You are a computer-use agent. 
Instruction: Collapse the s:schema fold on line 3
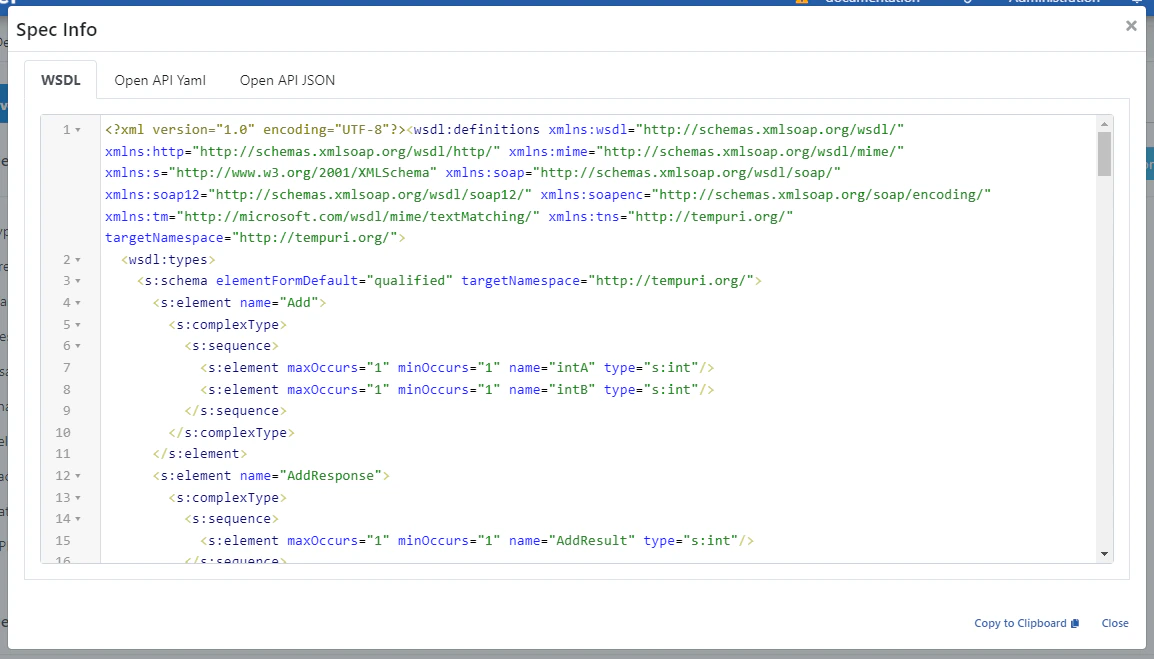tap(76, 280)
